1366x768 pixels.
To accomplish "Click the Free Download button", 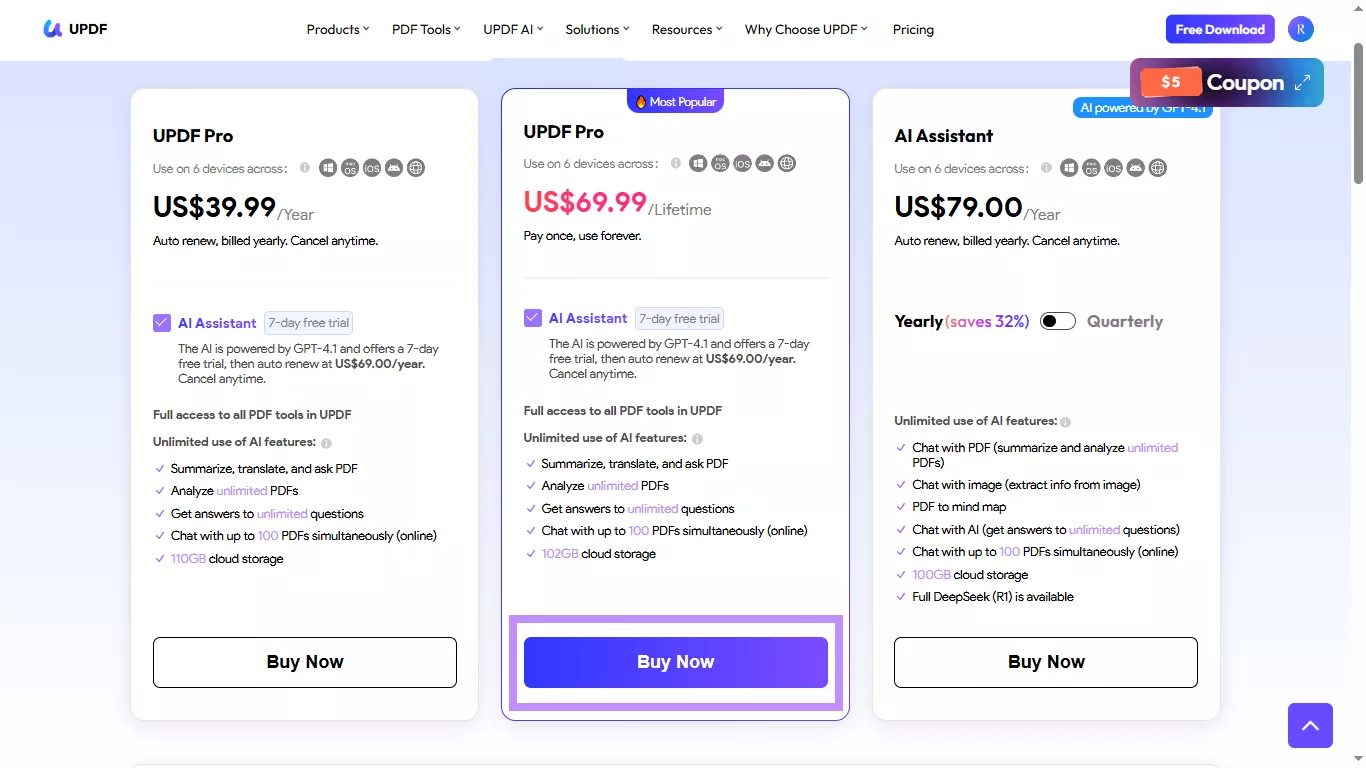I will pyautogui.click(x=1220, y=29).
